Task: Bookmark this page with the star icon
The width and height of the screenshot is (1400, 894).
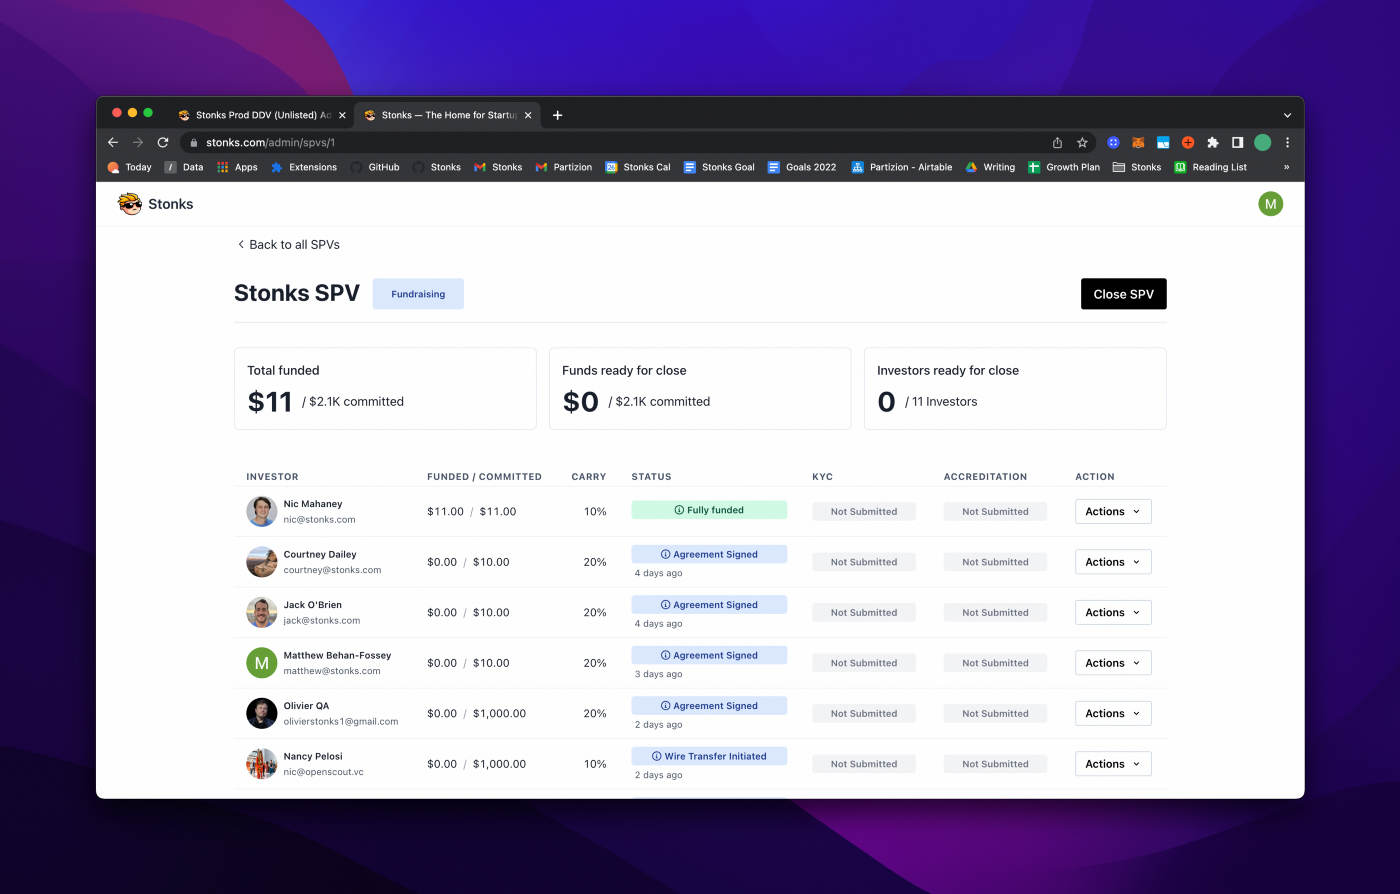Action: click(1082, 143)
